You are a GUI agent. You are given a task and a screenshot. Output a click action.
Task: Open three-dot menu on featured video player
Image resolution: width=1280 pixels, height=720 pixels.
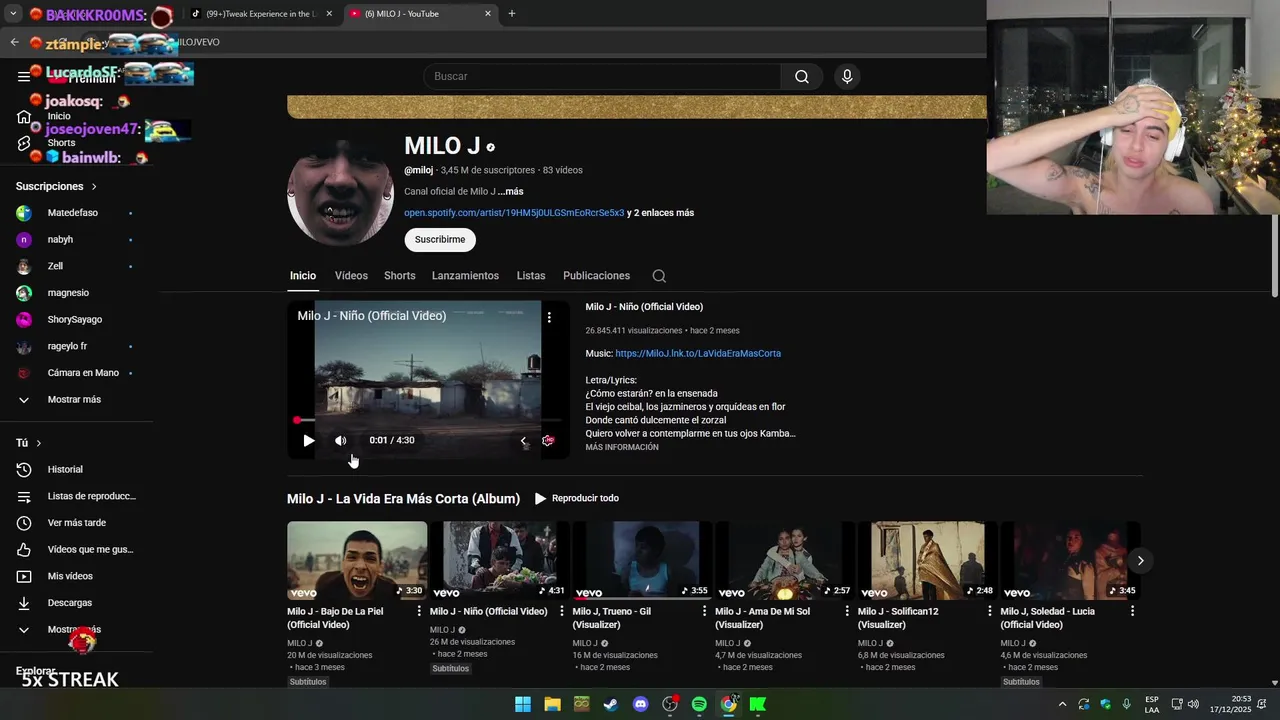click(549, 317)
